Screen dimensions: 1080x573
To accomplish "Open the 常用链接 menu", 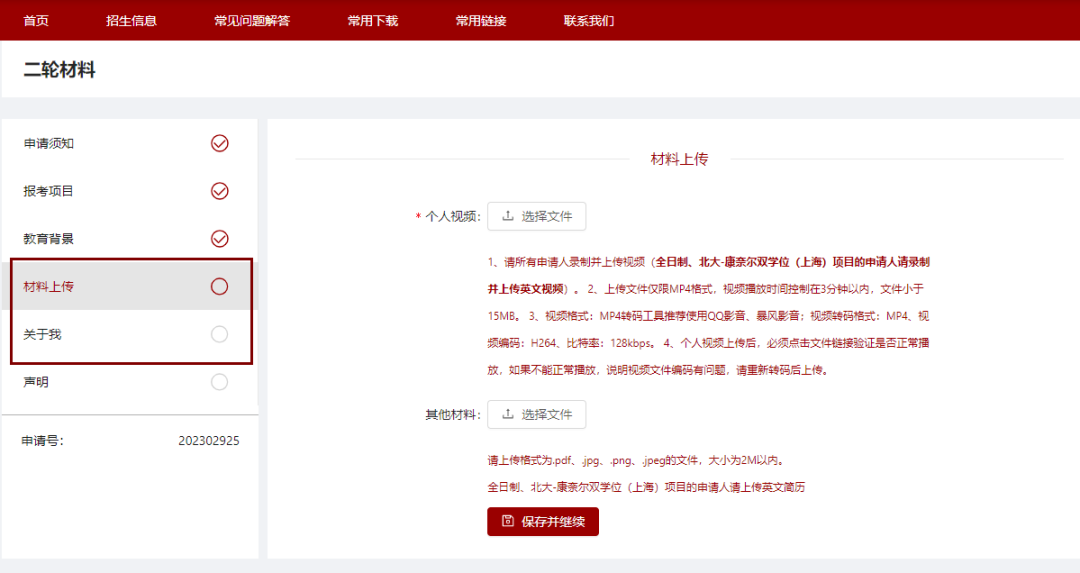I will pyautogui.click(x=481, y=21).
